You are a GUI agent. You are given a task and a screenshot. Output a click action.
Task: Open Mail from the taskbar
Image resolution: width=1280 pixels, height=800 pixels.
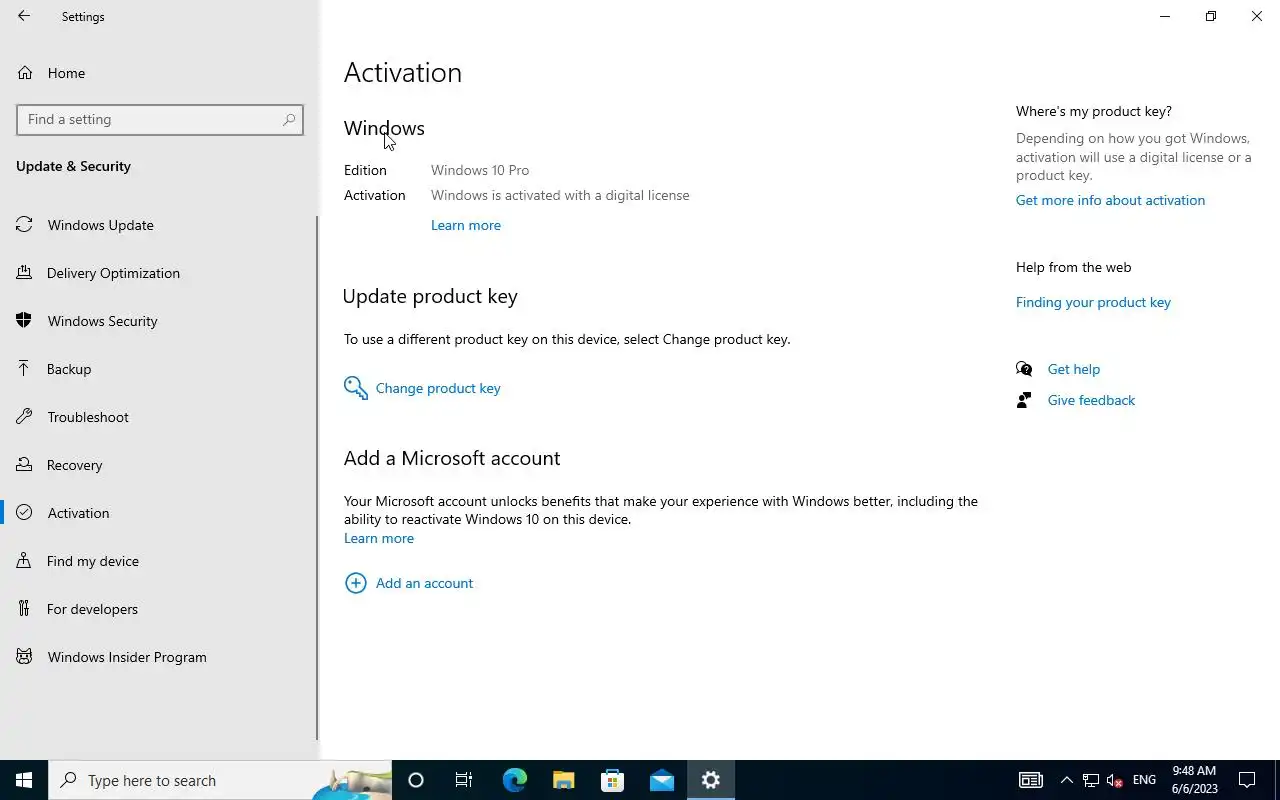click(661, 780)
